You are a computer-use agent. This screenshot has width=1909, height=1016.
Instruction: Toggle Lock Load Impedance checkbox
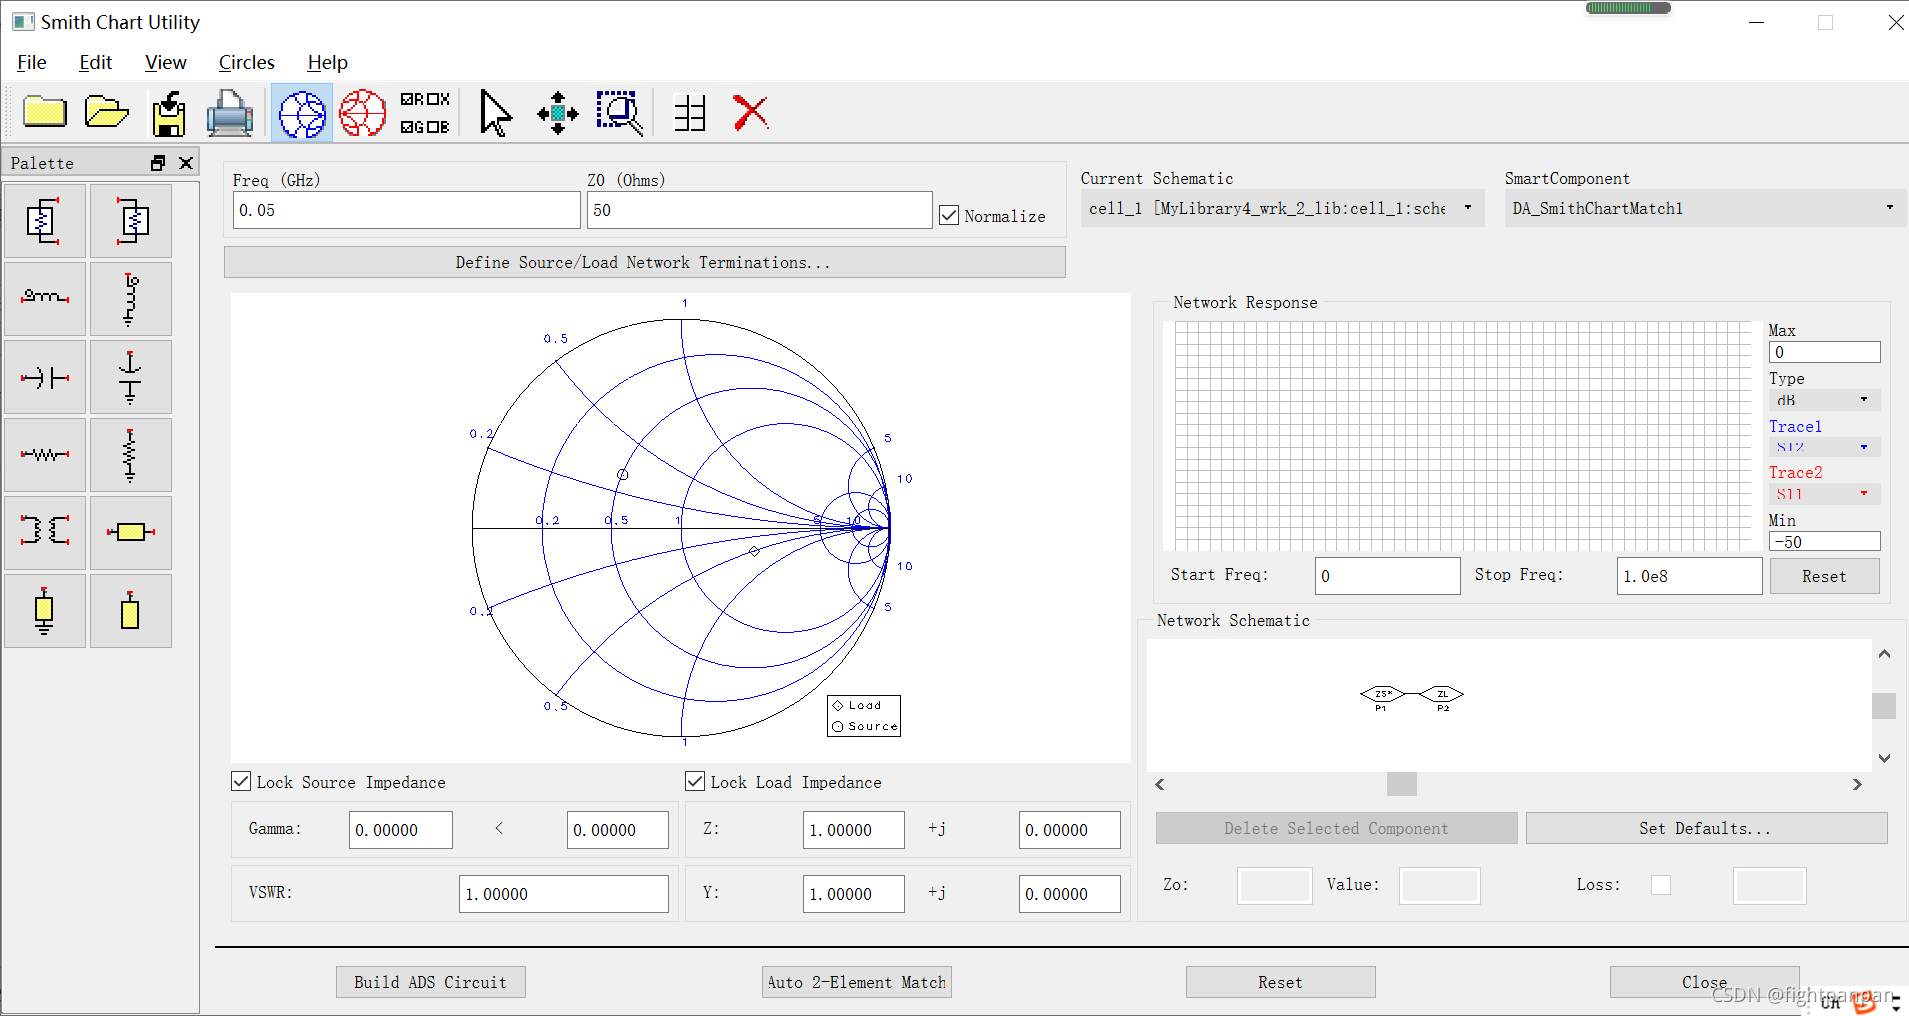point(695,781)
